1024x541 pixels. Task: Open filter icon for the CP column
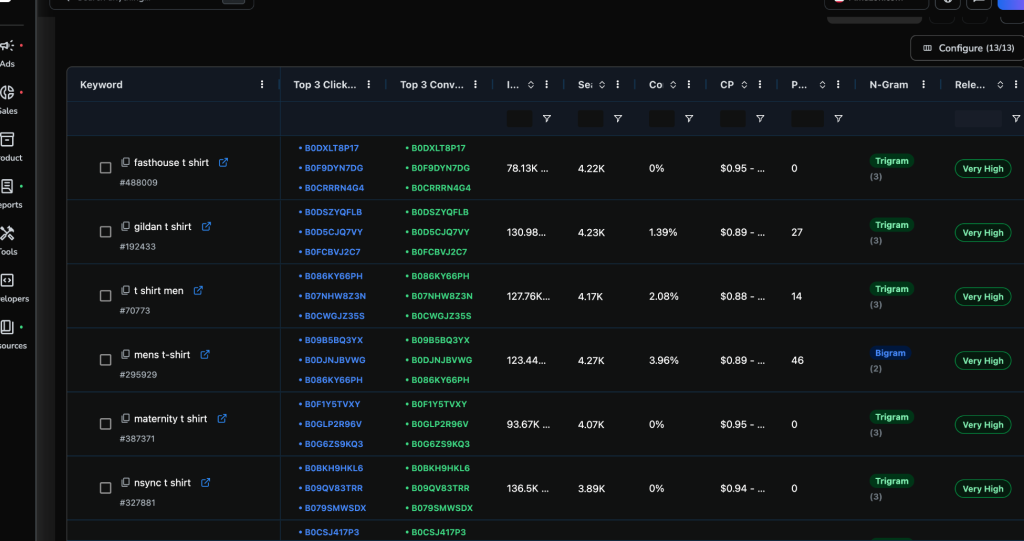(x=760, y=118)
